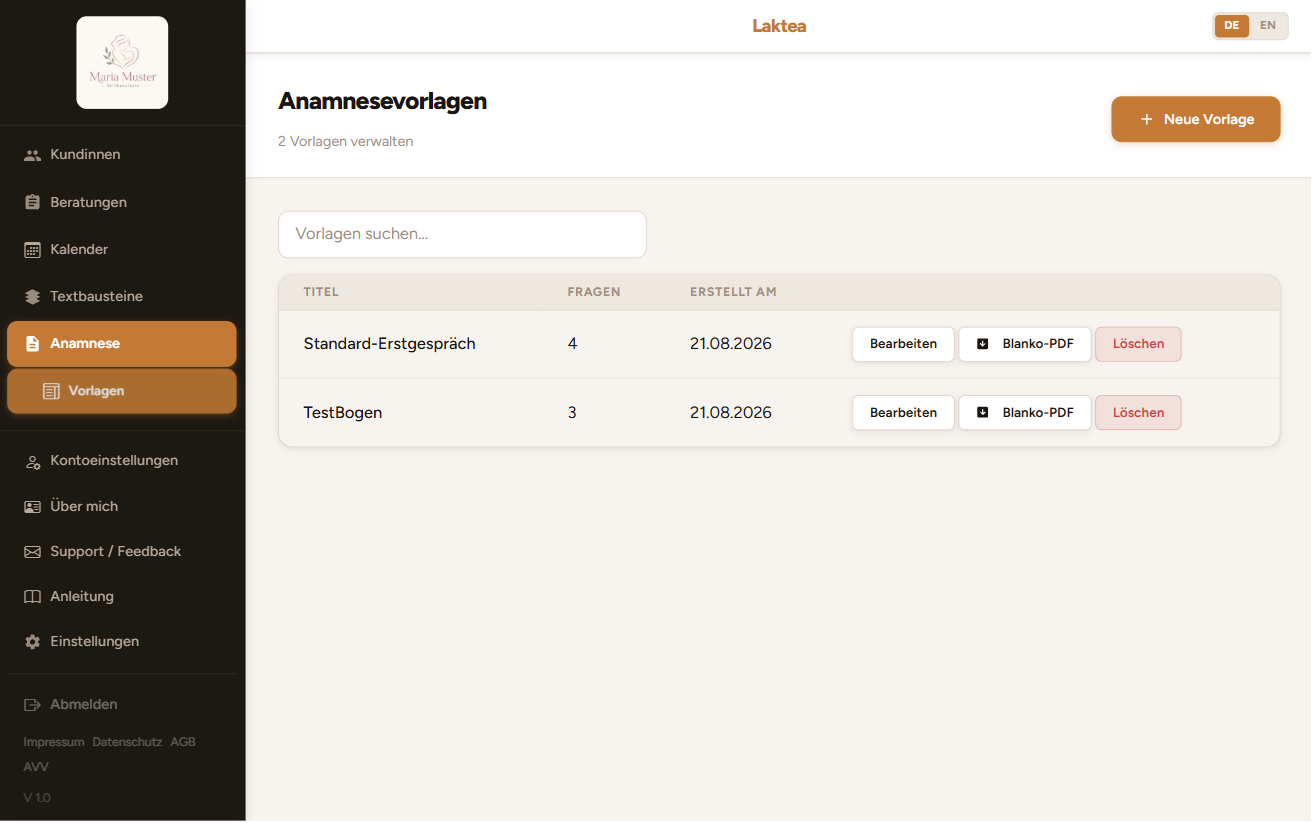This screenshot has width=1314, height=823.
Task: Click download icon in TestBogen row
Action: 982,413
